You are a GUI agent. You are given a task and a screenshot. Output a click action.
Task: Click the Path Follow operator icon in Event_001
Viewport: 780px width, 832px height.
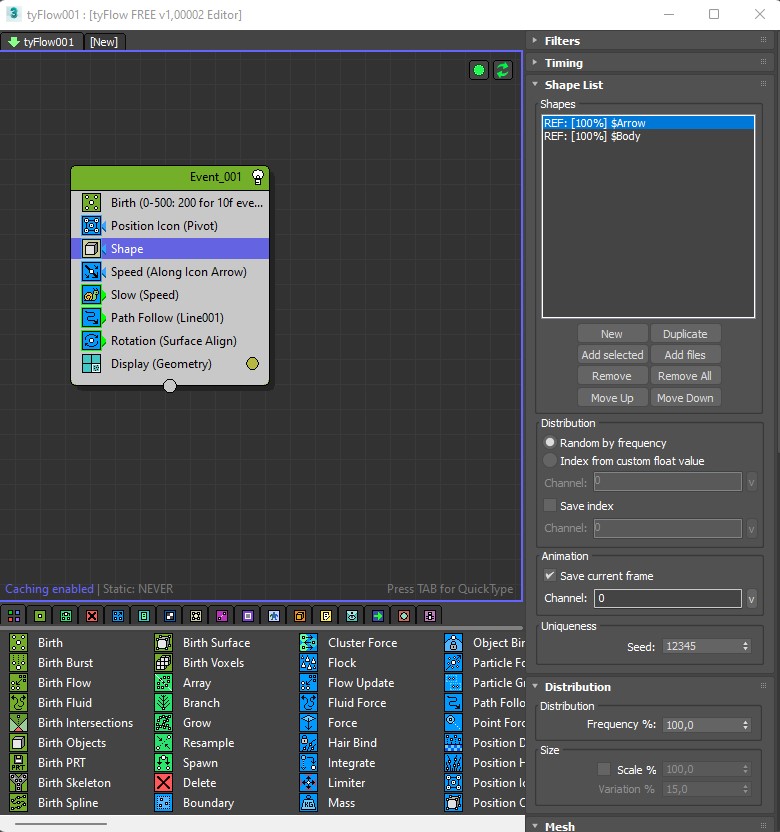tap(91, 318)
